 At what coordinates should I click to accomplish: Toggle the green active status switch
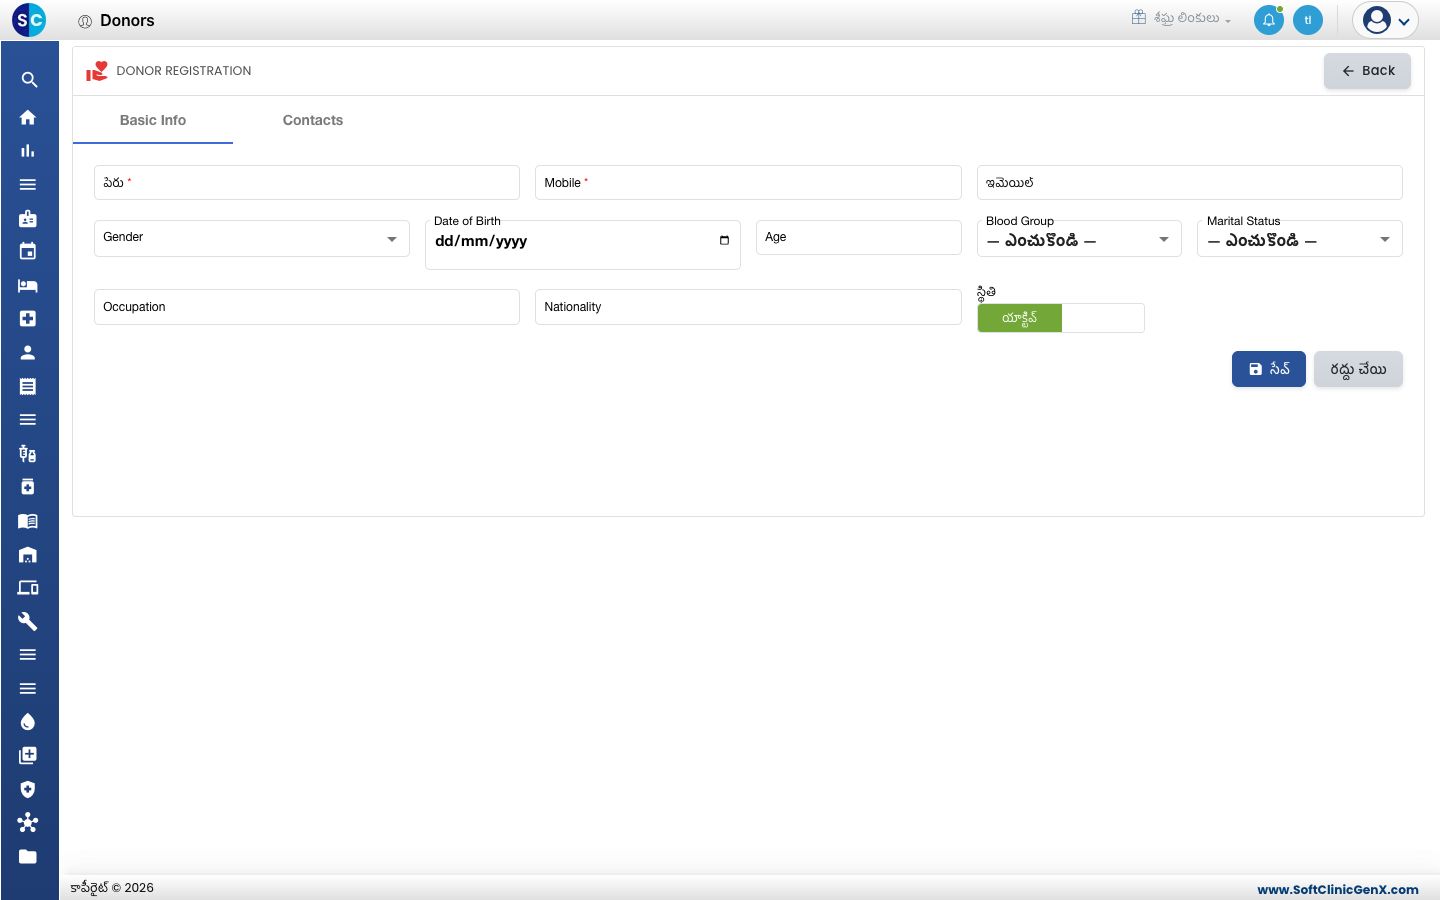(x=1061, y=318)
